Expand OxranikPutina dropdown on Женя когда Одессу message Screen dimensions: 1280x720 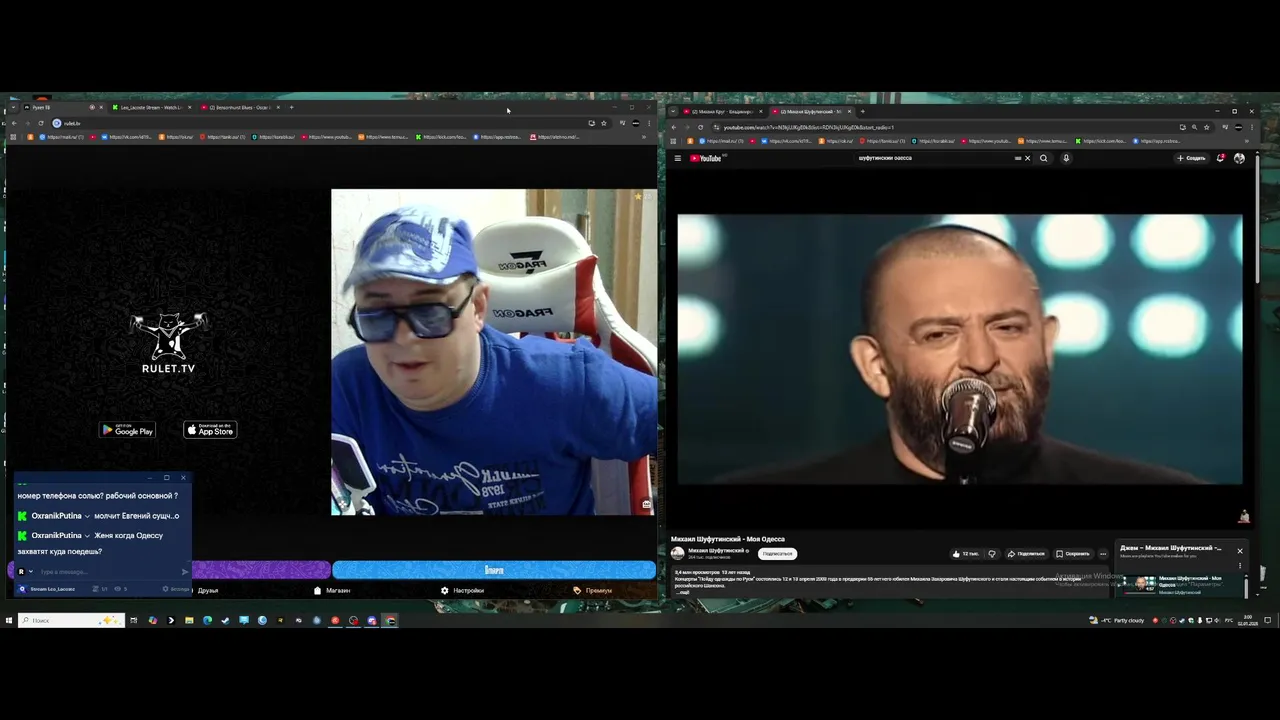pyautogui.click(x=87, y=536)
